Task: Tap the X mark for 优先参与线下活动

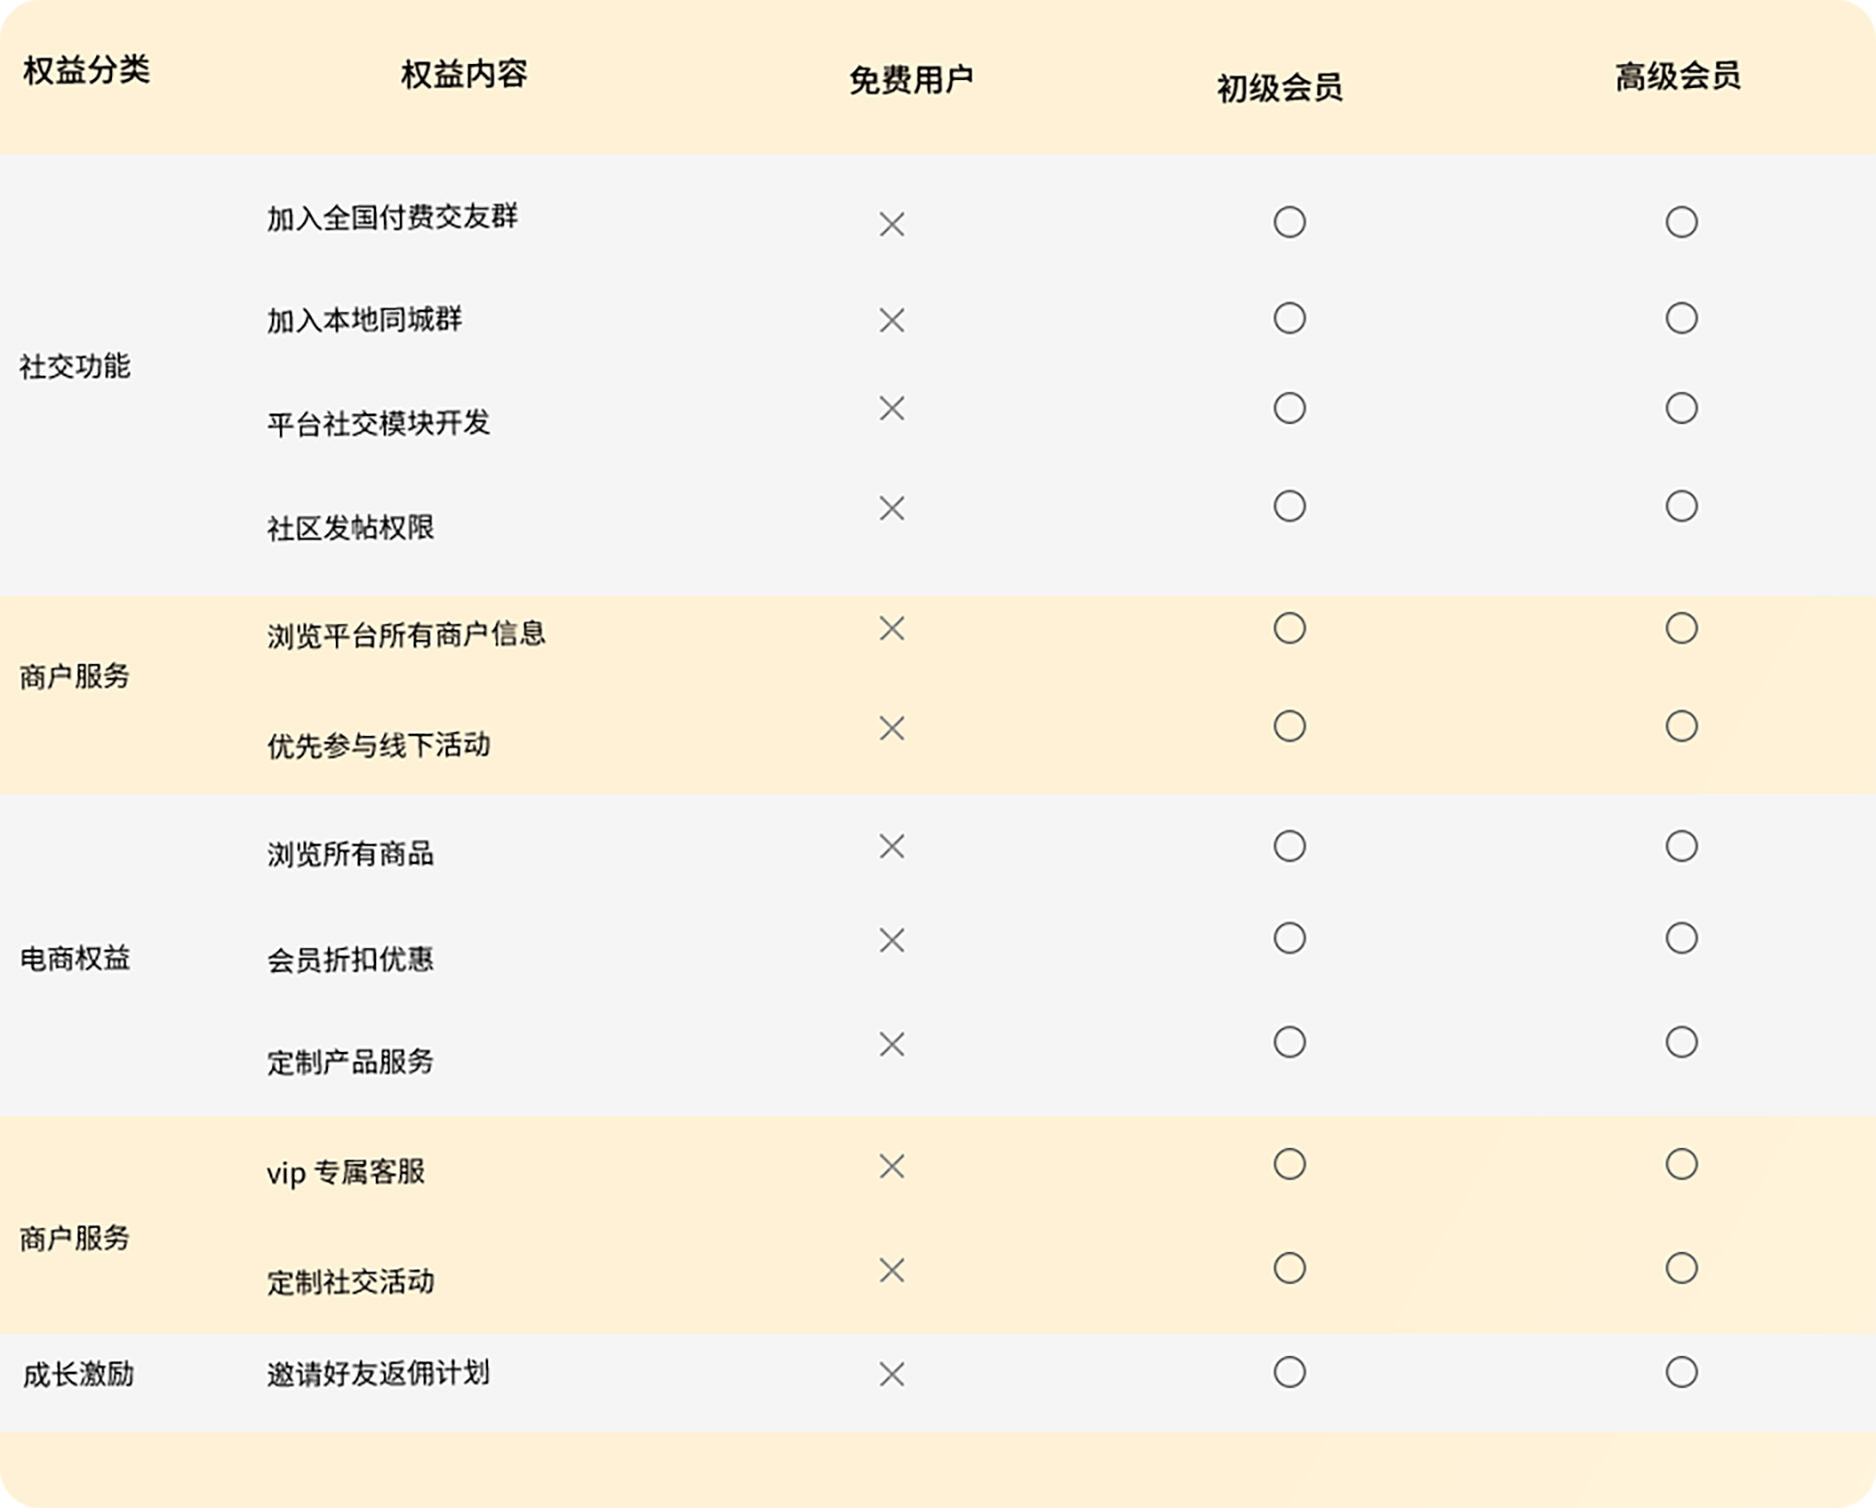Action: coord(891,728)
